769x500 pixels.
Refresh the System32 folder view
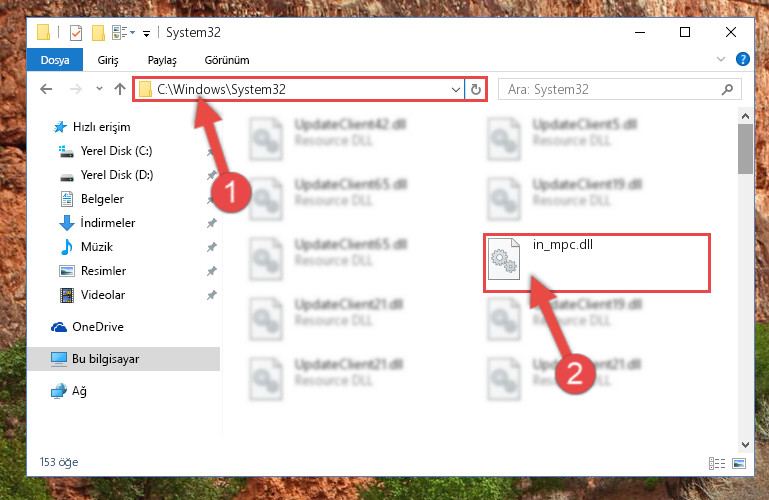476,89
